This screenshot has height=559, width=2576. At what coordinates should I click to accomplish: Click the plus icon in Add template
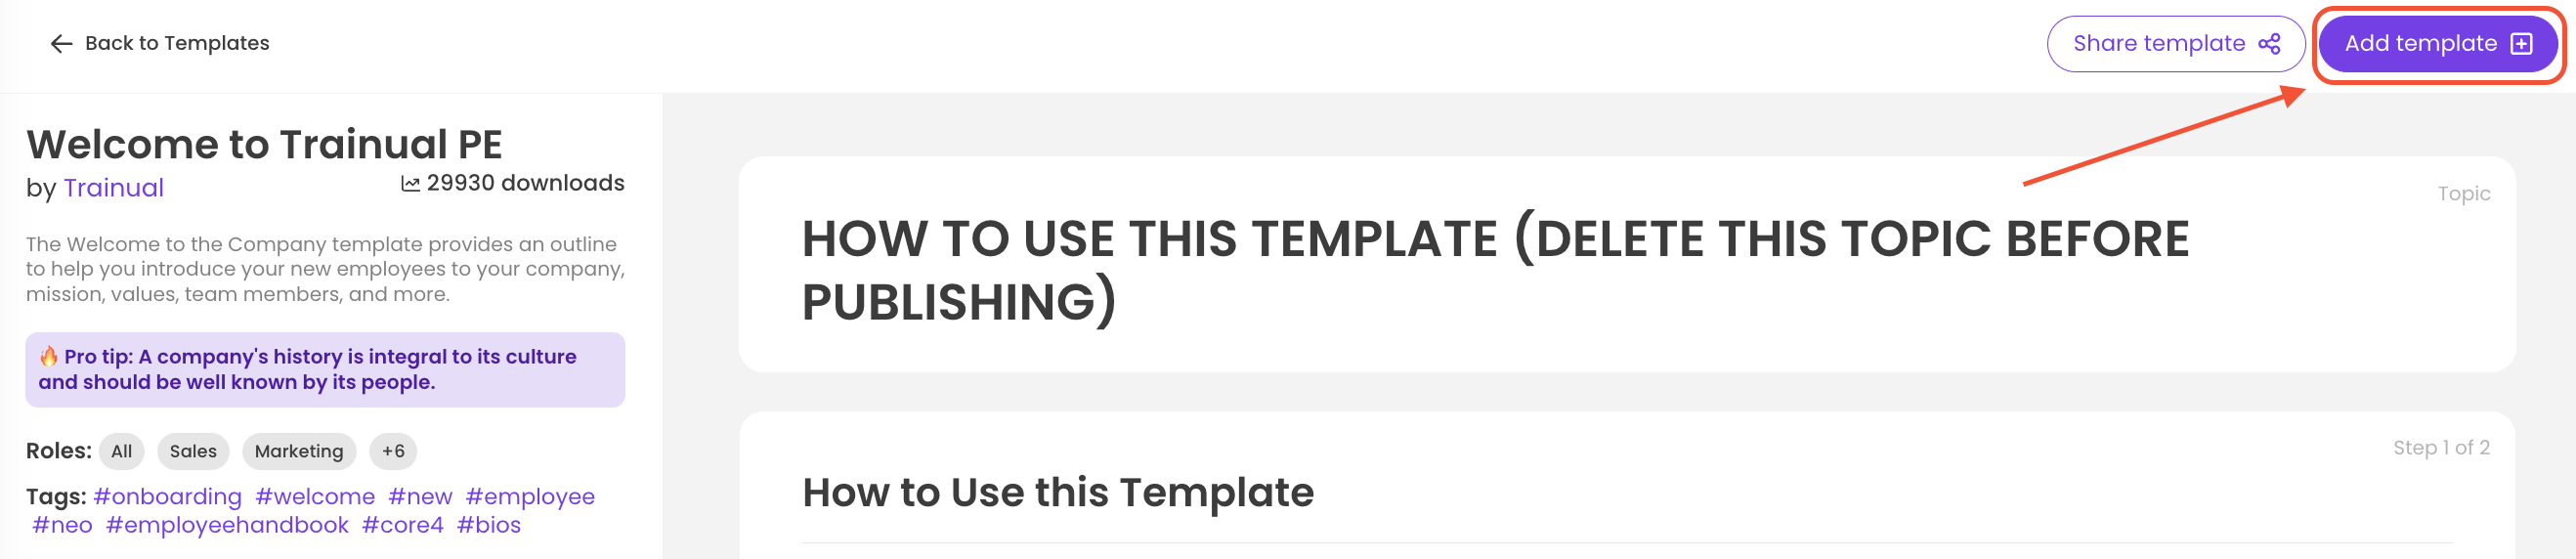[x=2521, y=44]
